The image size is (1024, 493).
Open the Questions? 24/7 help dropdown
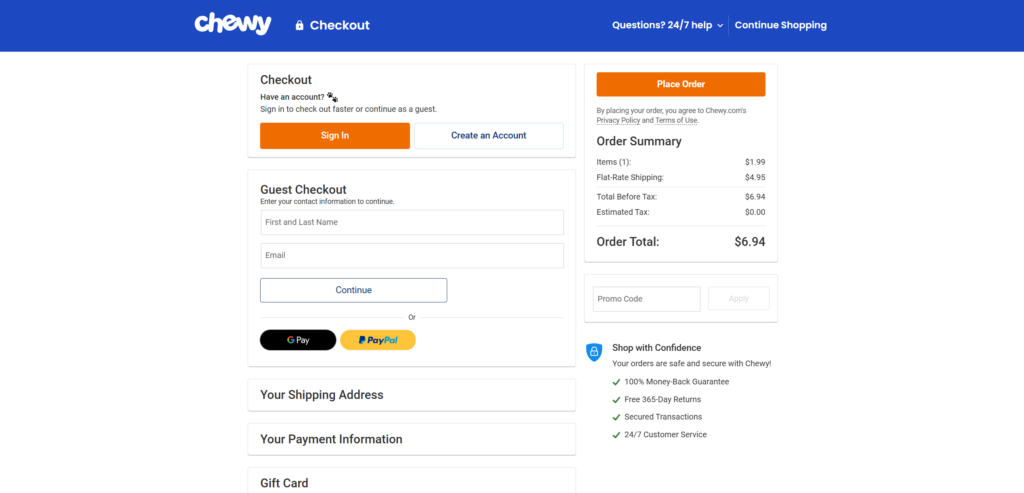667,25
